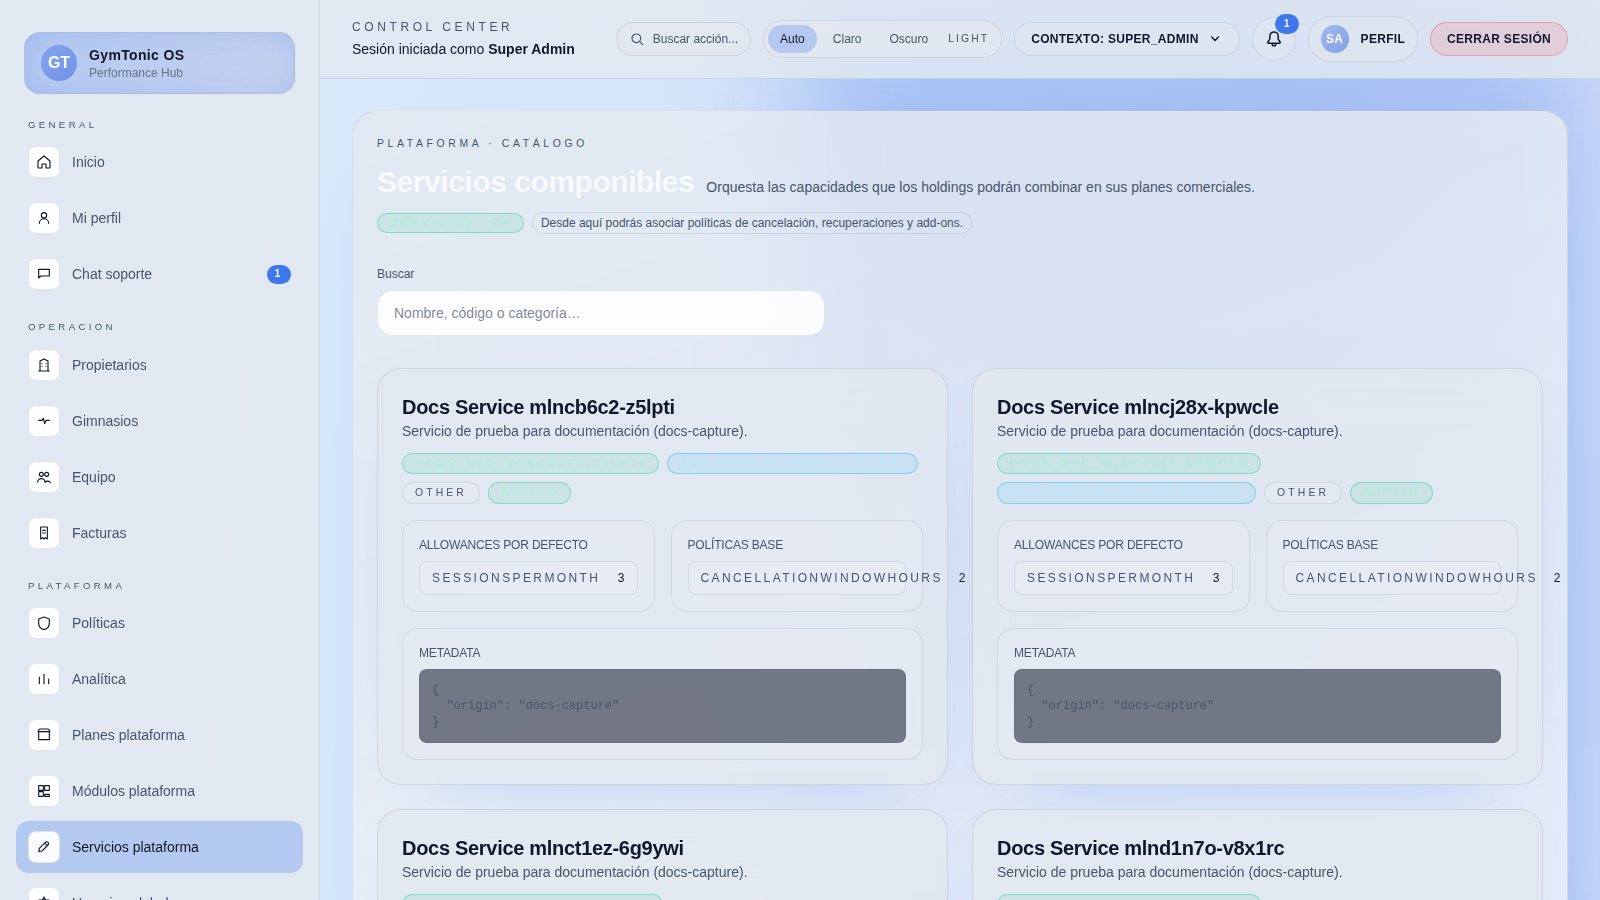Switch theme to Auto mode
The image size is (1600, 900).
click(792, 39)
